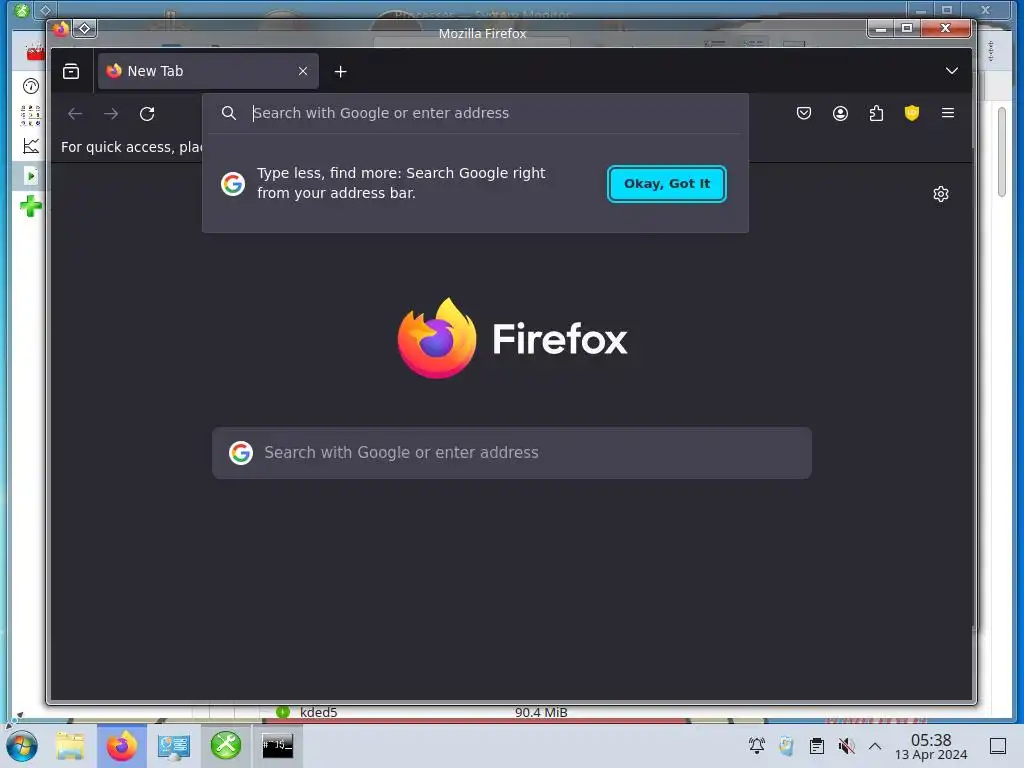Open a new tab with the plus button
This screenshot has height=768, width=1024.
click(x=340, y=72)
